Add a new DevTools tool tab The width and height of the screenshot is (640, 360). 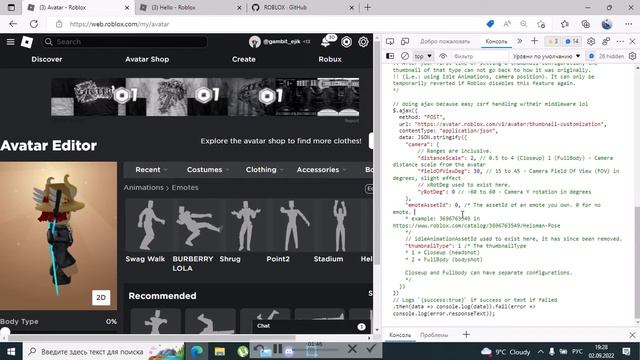534,41
